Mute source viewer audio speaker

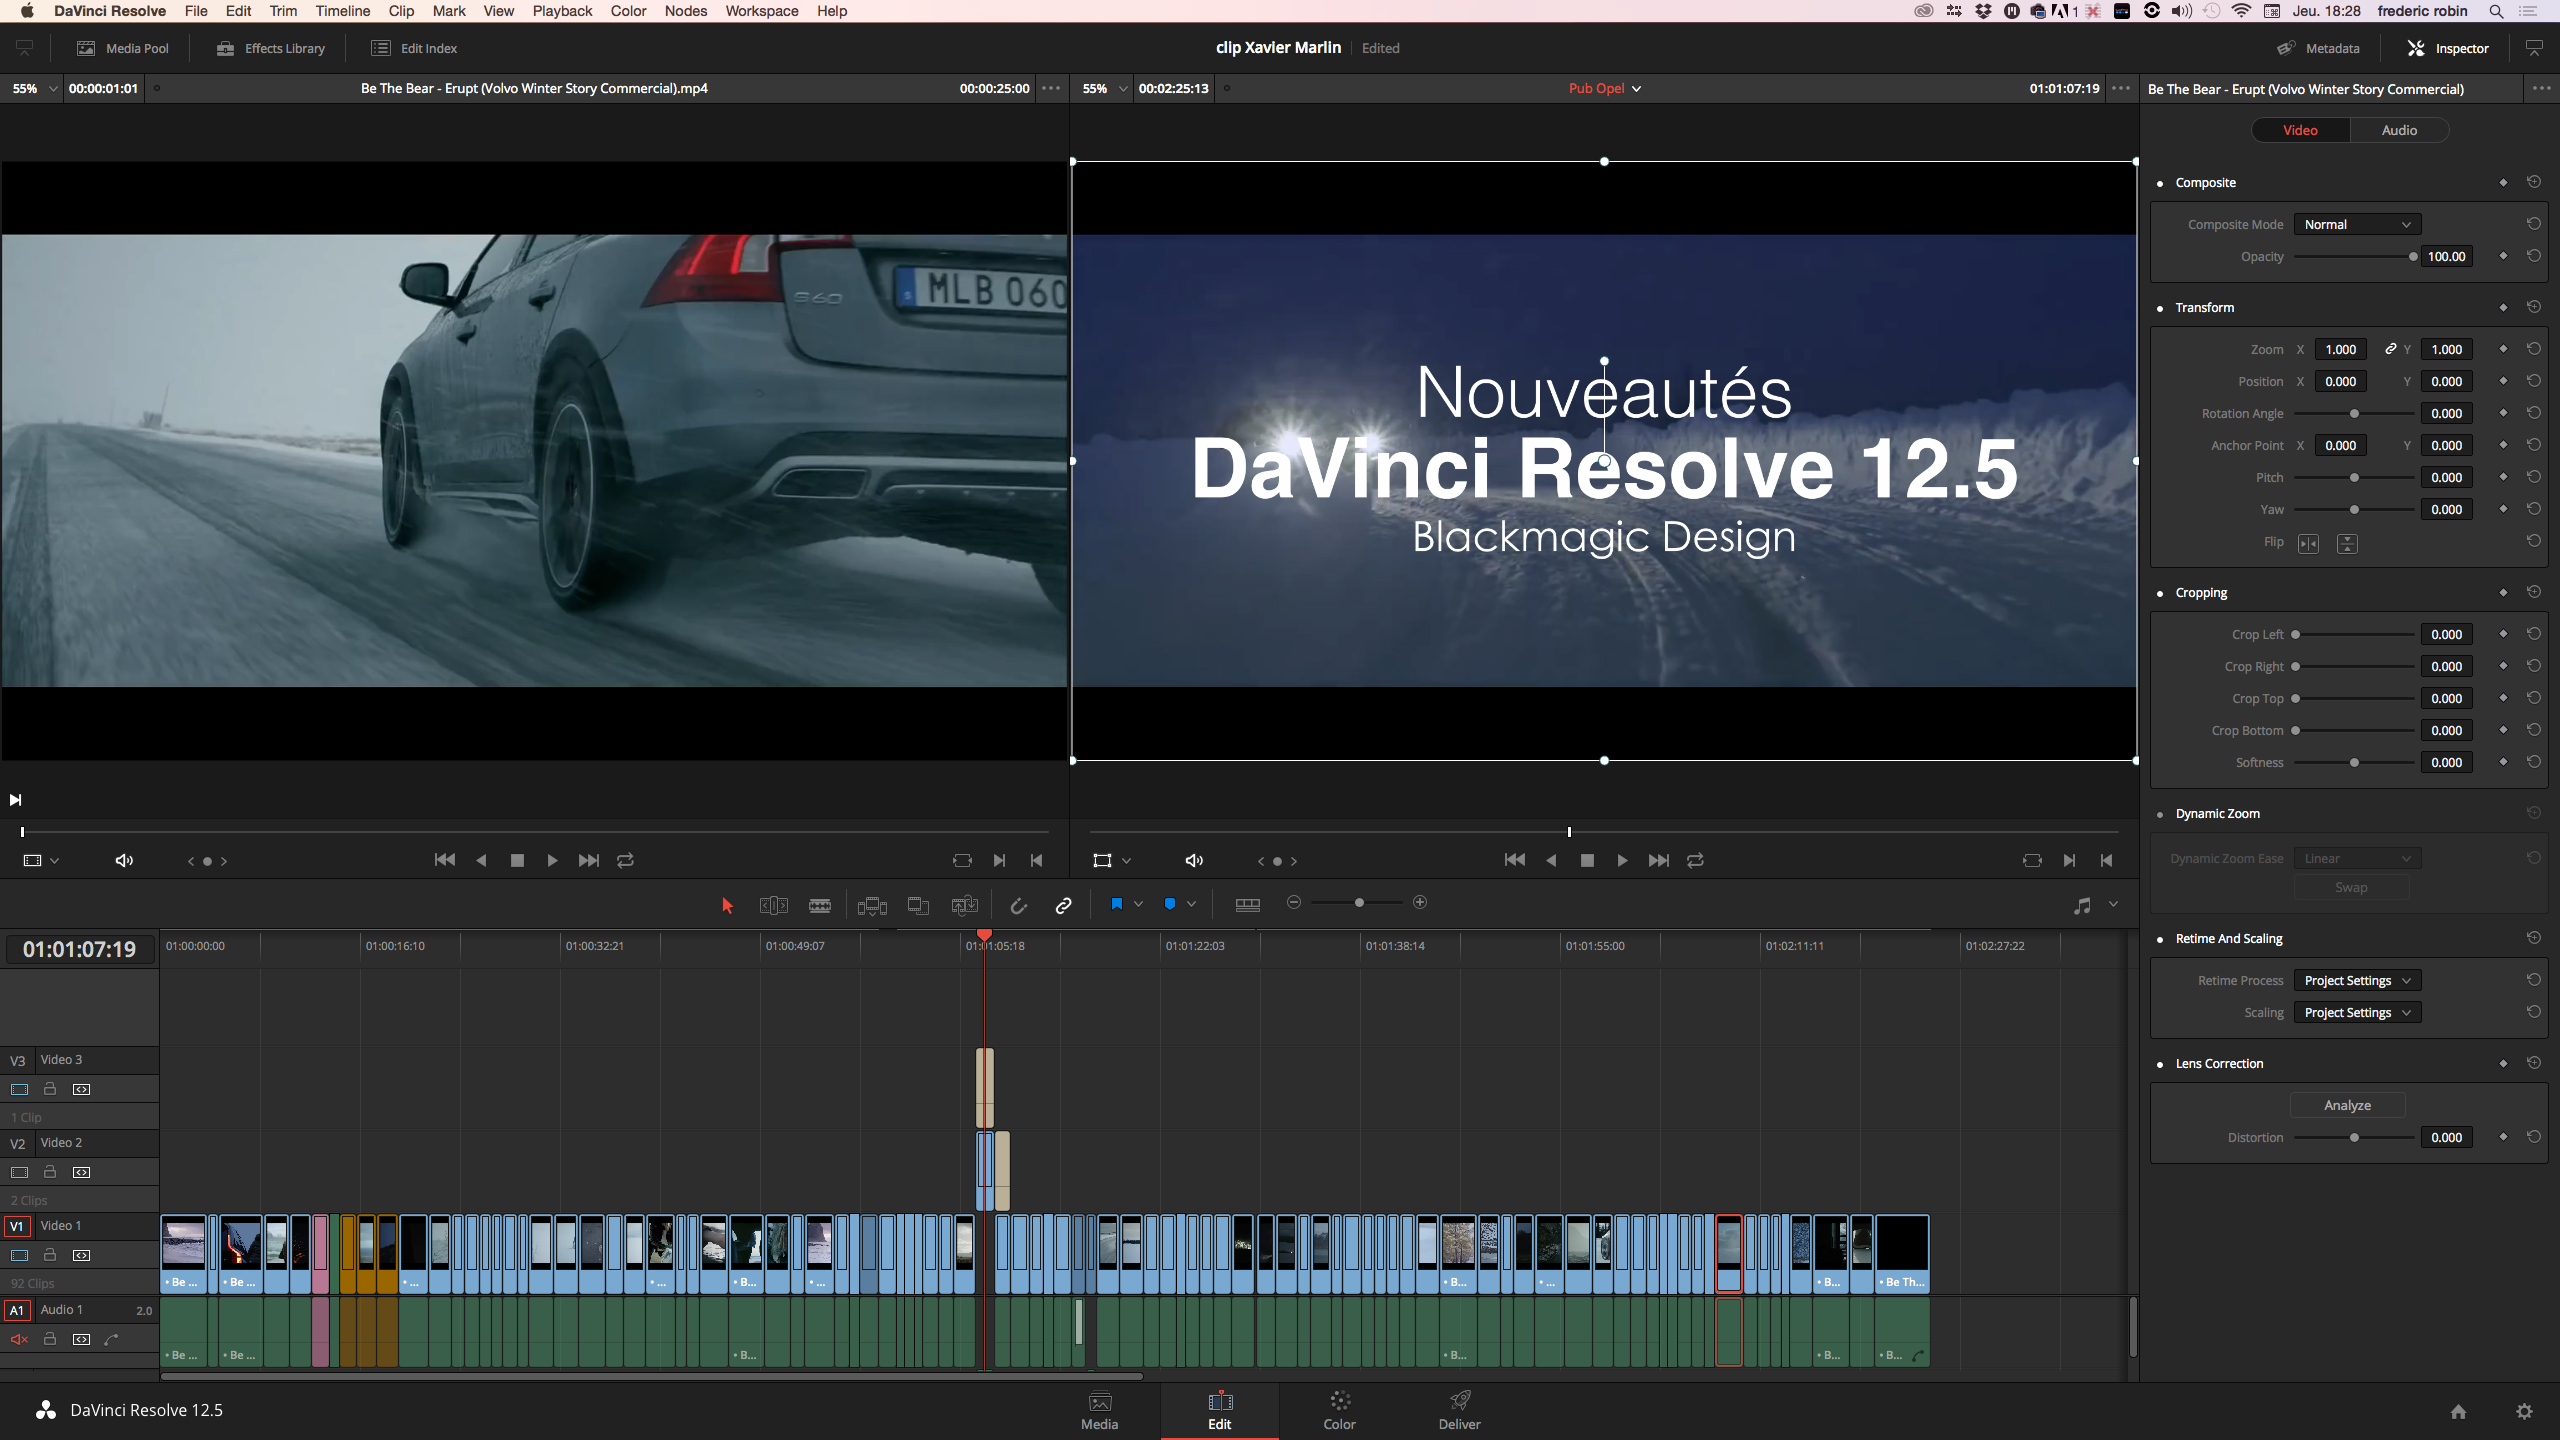(x=124, y=861)
